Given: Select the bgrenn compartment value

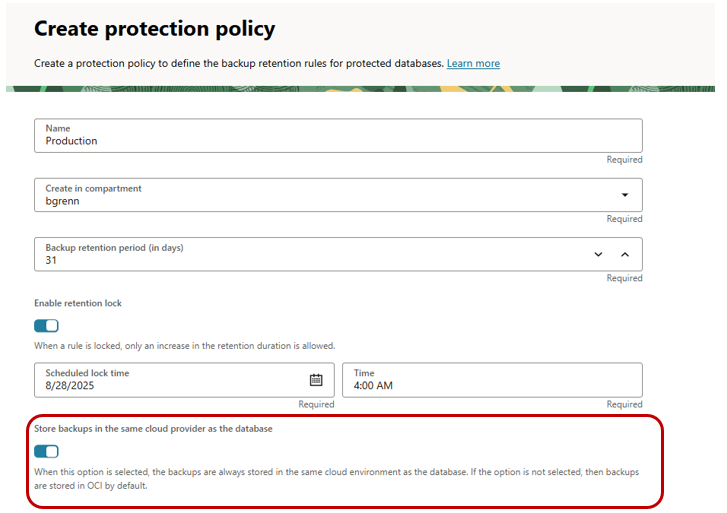Looking at the screenshot, I should pyautogui.click(x=62, y=201).
